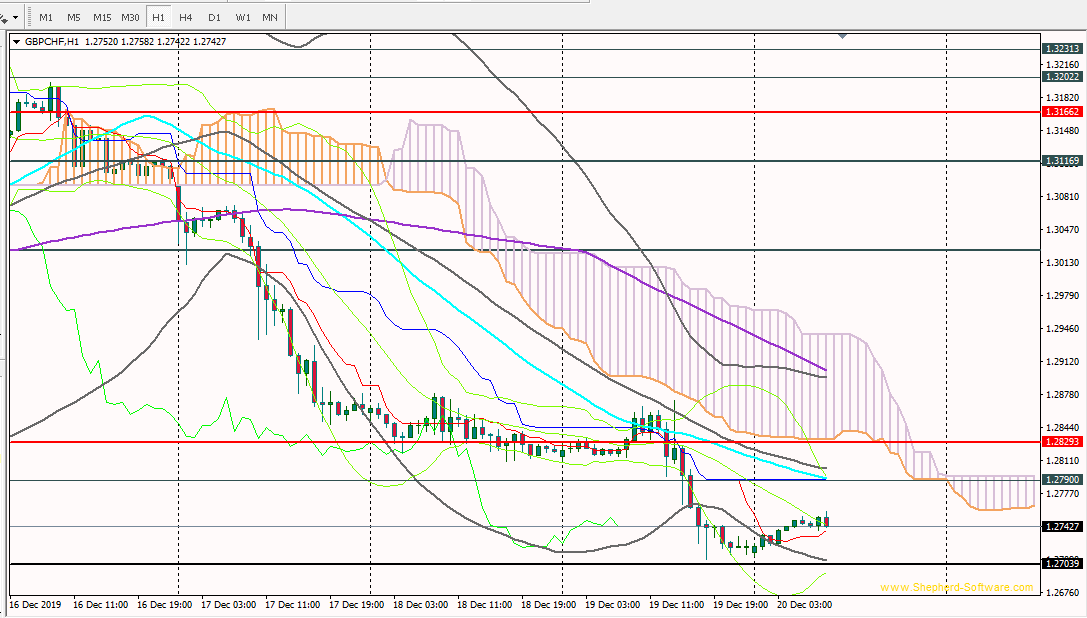Image resolution: width=1087 pixels, height=618 pixels.
Task: Expand the GBPCHF,H1 chart title triangle
Action: click(17, 42)
